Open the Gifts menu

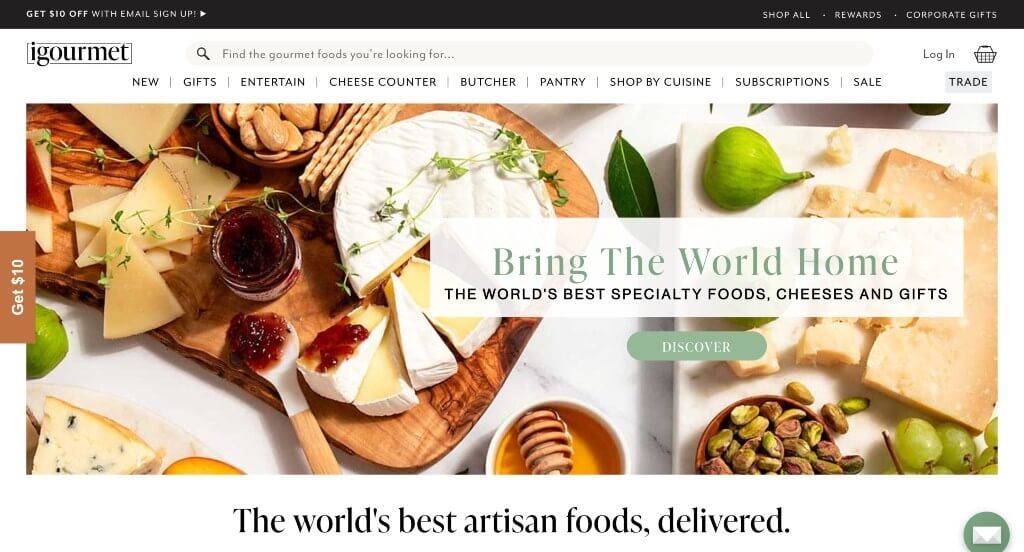pyautogui.click(x=200, y=82)
